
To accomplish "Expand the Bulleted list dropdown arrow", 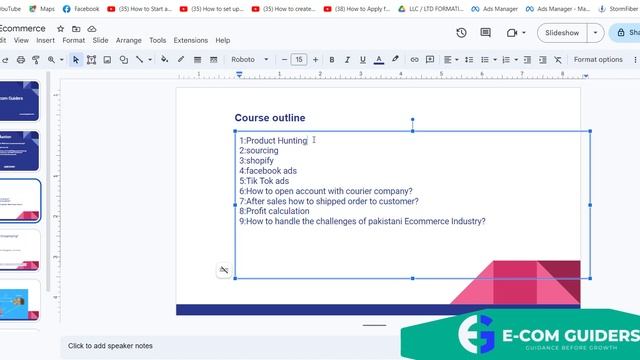I will point(495,60).
